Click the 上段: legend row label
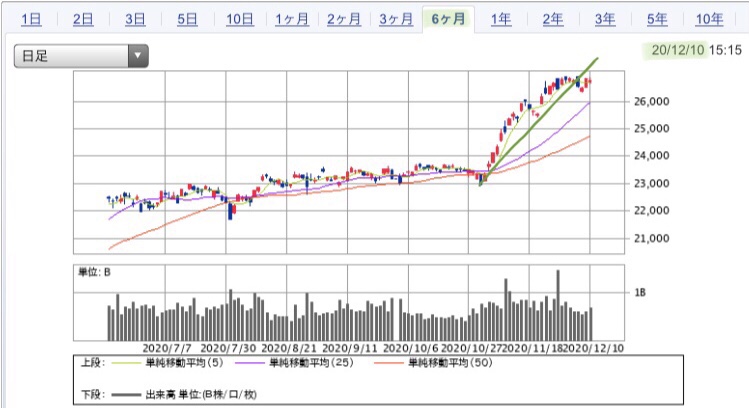Screen dimensions: 749x408 pyautogui.click(x=93, y=363)
